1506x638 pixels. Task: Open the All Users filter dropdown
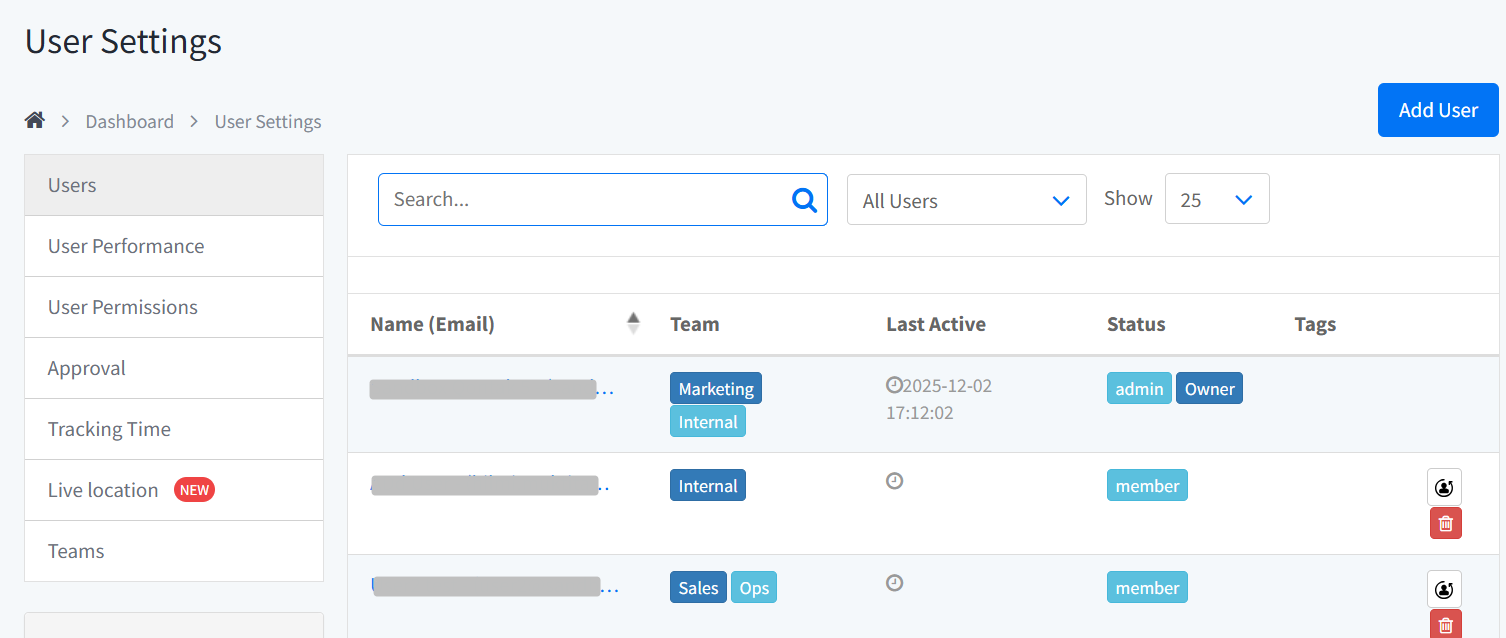[x=966, y=200]
